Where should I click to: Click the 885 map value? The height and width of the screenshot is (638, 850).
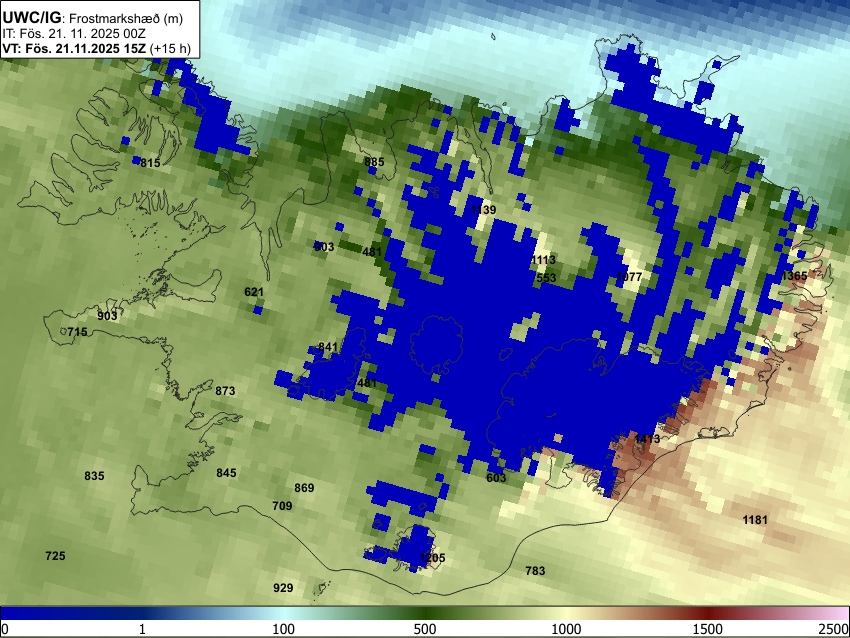374,162
